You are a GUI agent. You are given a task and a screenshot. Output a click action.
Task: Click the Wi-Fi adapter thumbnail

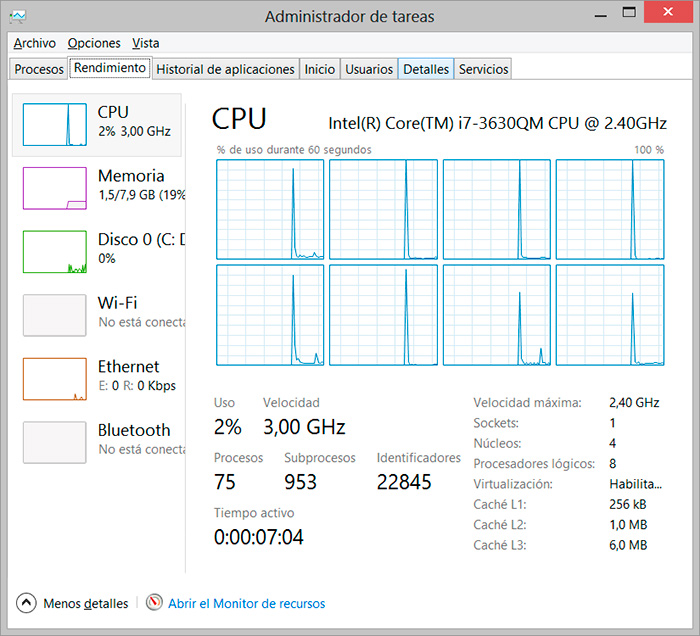pyautogui.click(x=55, y=314)
